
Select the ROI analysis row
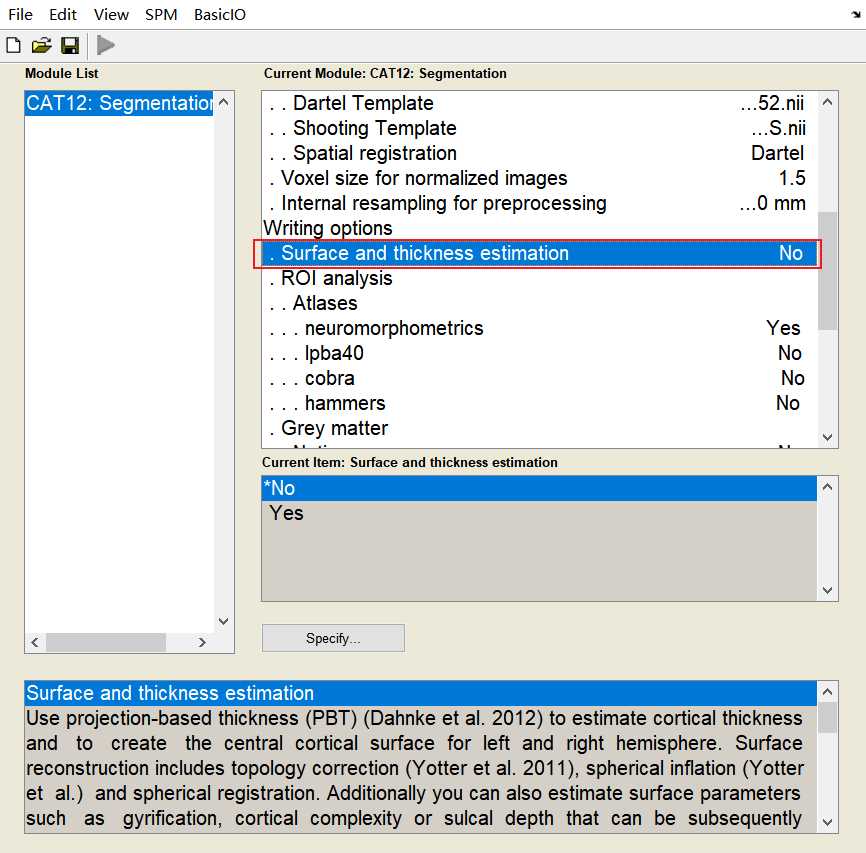point(540,278)
